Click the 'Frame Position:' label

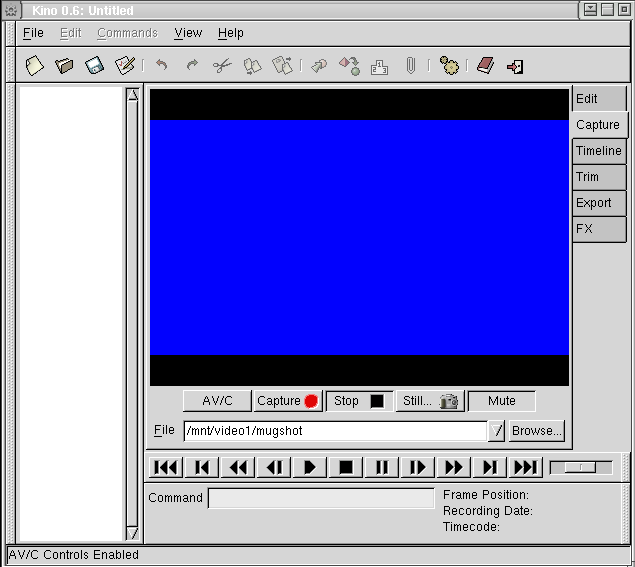(x=486, y=495)
